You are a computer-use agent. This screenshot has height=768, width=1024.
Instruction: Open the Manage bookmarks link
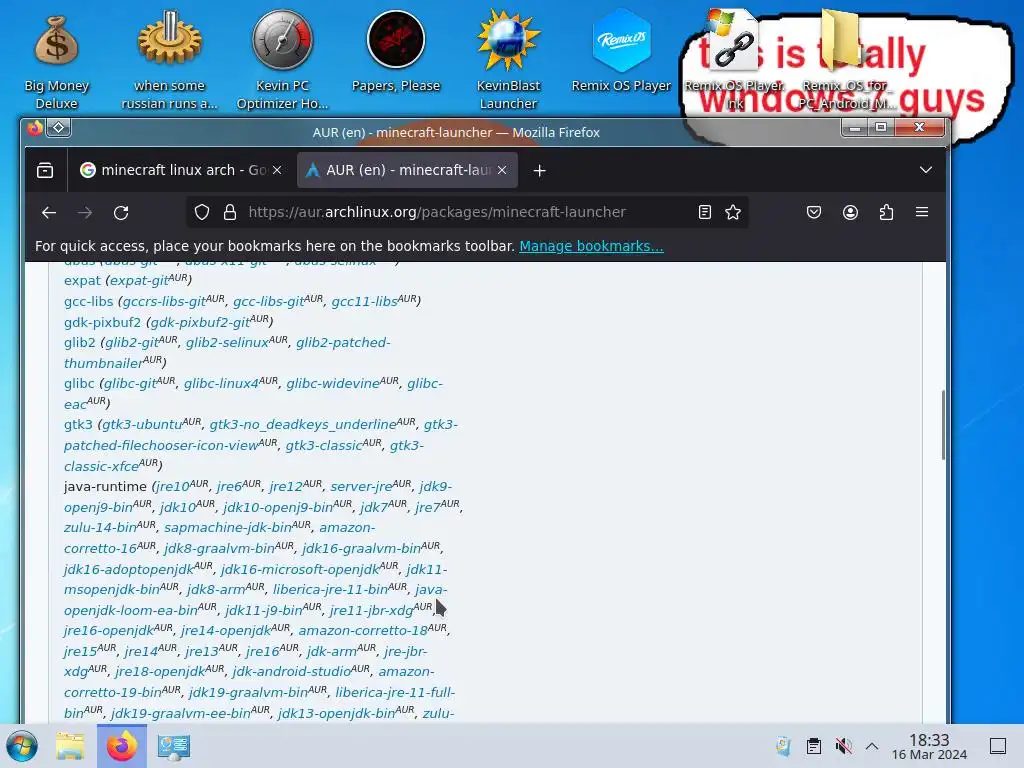click(x=591, y=246)
